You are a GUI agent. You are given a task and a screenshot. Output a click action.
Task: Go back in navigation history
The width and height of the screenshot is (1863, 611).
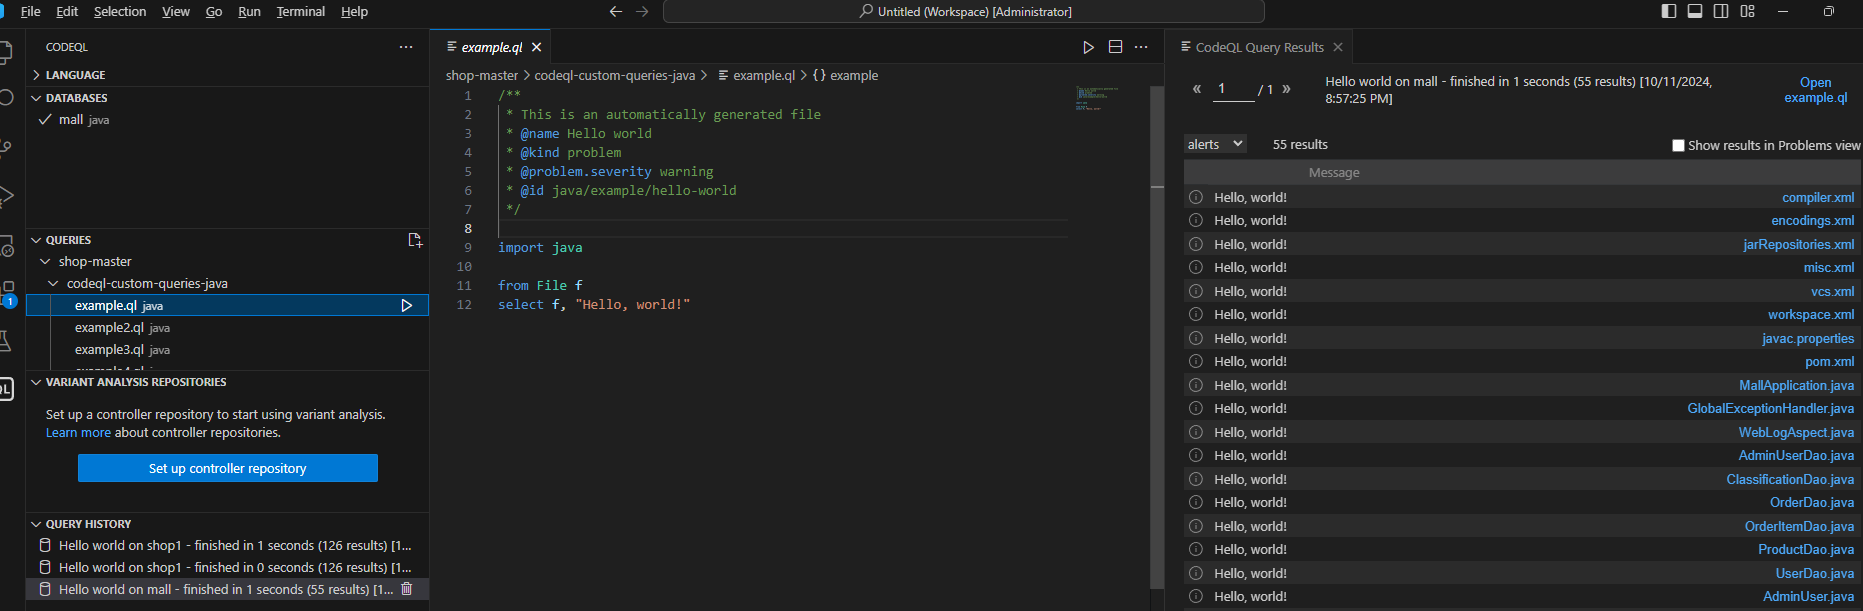(x=616, y=12)
